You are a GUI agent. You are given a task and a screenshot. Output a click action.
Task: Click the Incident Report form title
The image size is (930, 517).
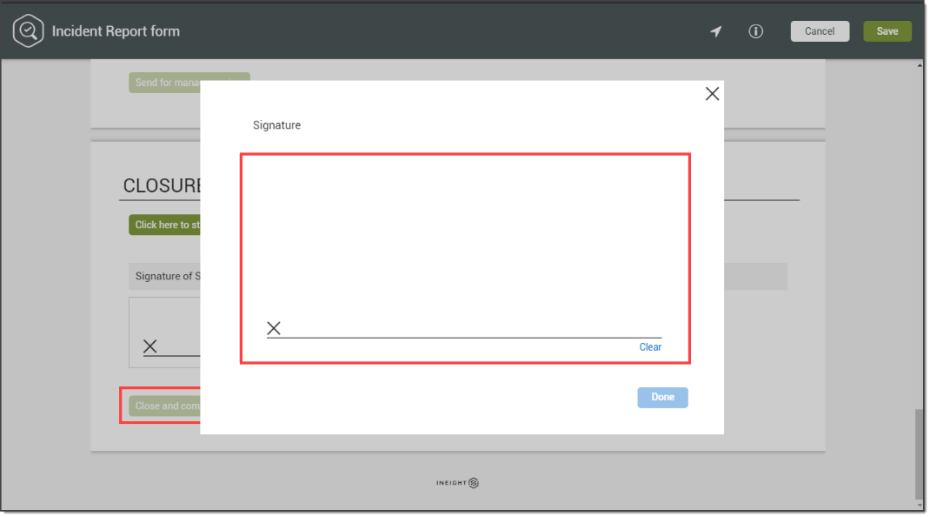116,31
